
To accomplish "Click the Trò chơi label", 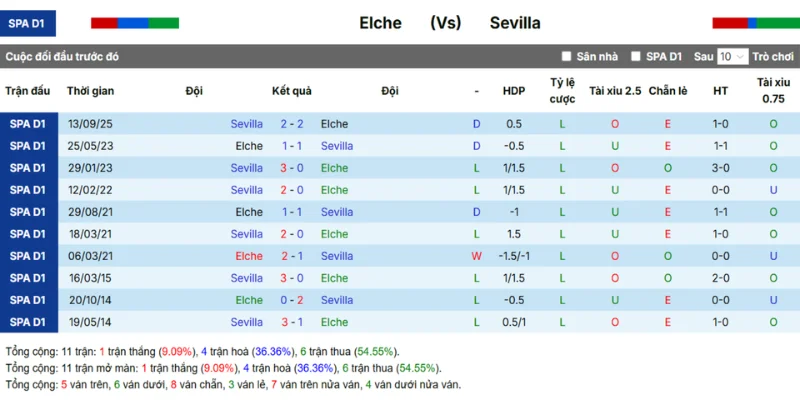I will pyautogui.click(x=772, y=57).
